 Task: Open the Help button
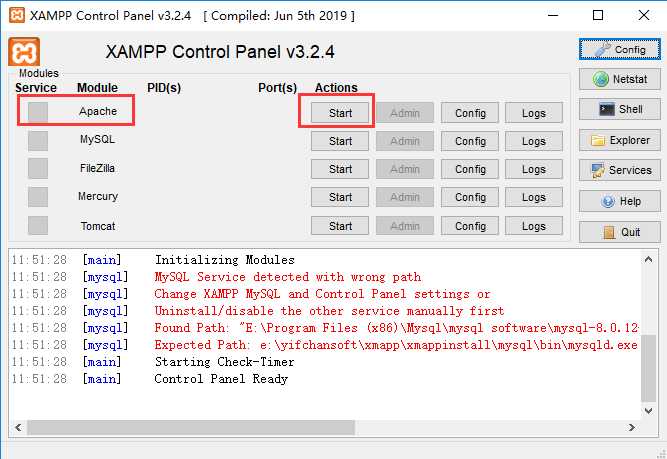(620, 201)
